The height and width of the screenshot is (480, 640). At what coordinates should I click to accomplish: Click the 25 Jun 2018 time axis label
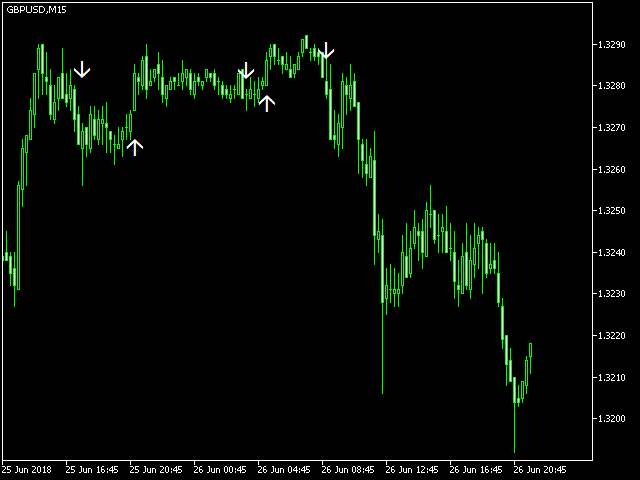tap(27, 470)
